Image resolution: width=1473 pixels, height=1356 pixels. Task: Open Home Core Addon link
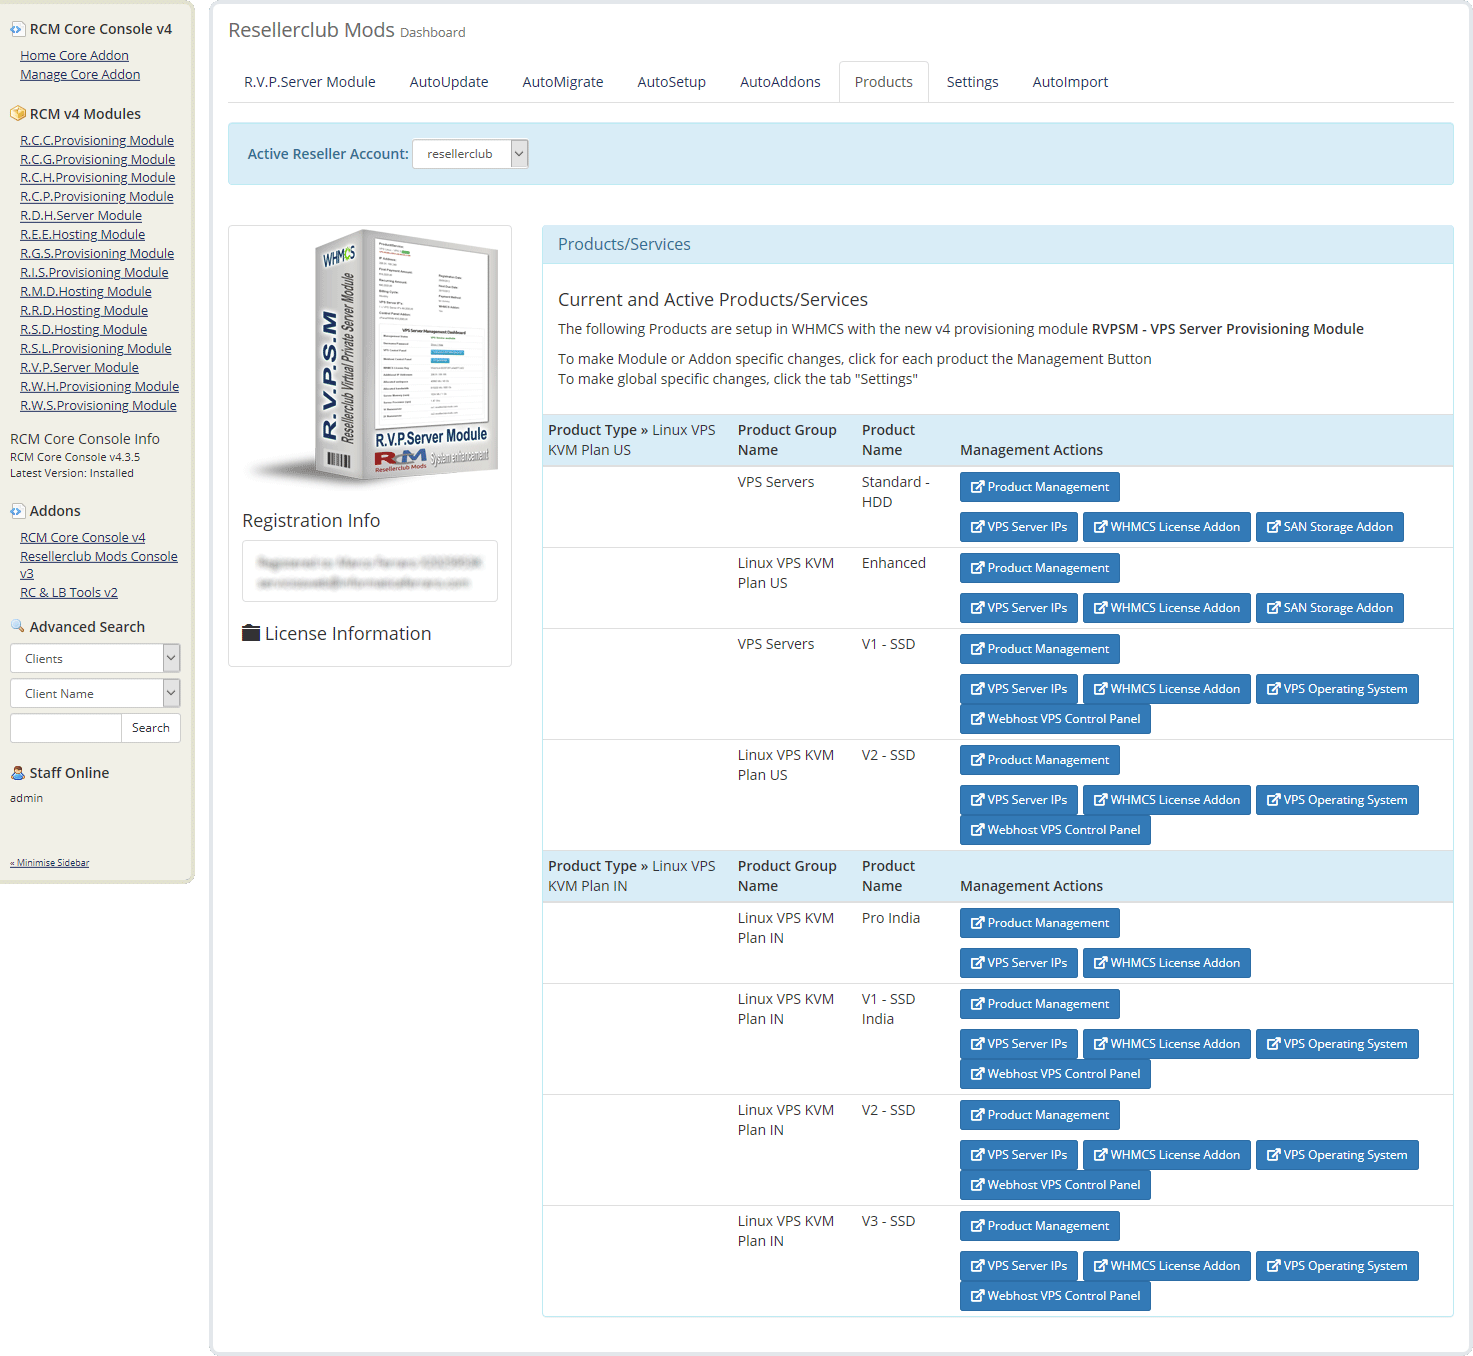click(74, 56)
